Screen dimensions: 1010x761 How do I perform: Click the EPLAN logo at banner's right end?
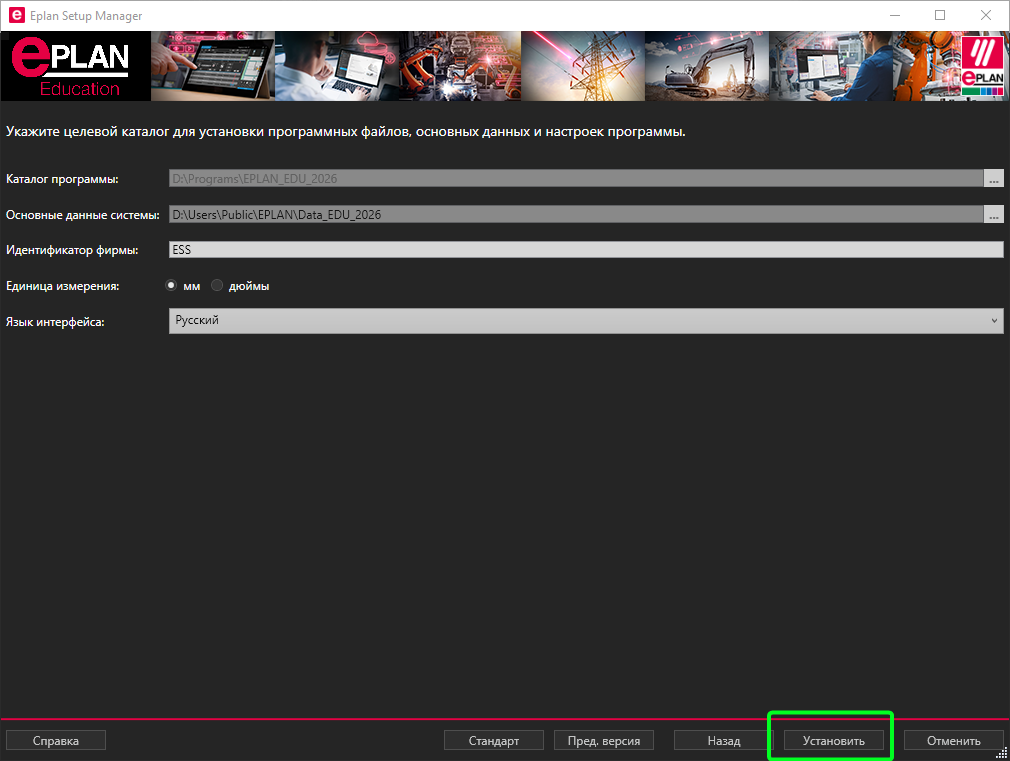pyautogui.click(x=982, y=65)
